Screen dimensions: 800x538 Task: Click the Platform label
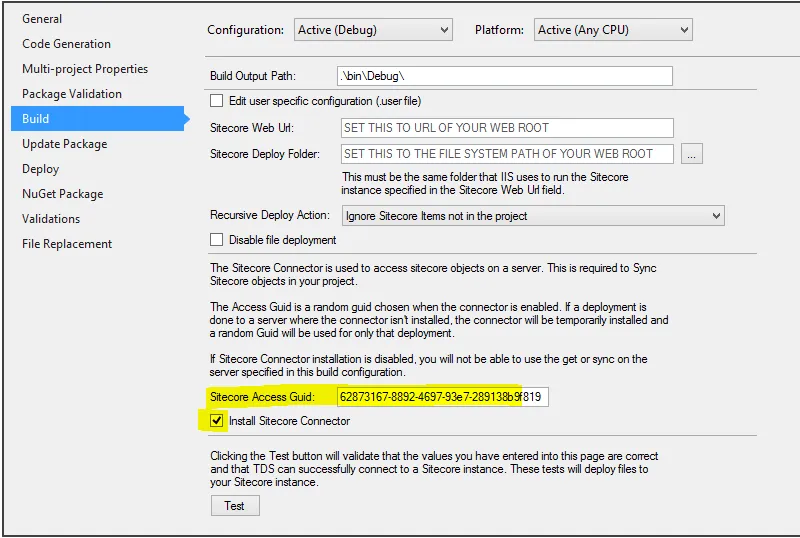(x=499, y=30)
